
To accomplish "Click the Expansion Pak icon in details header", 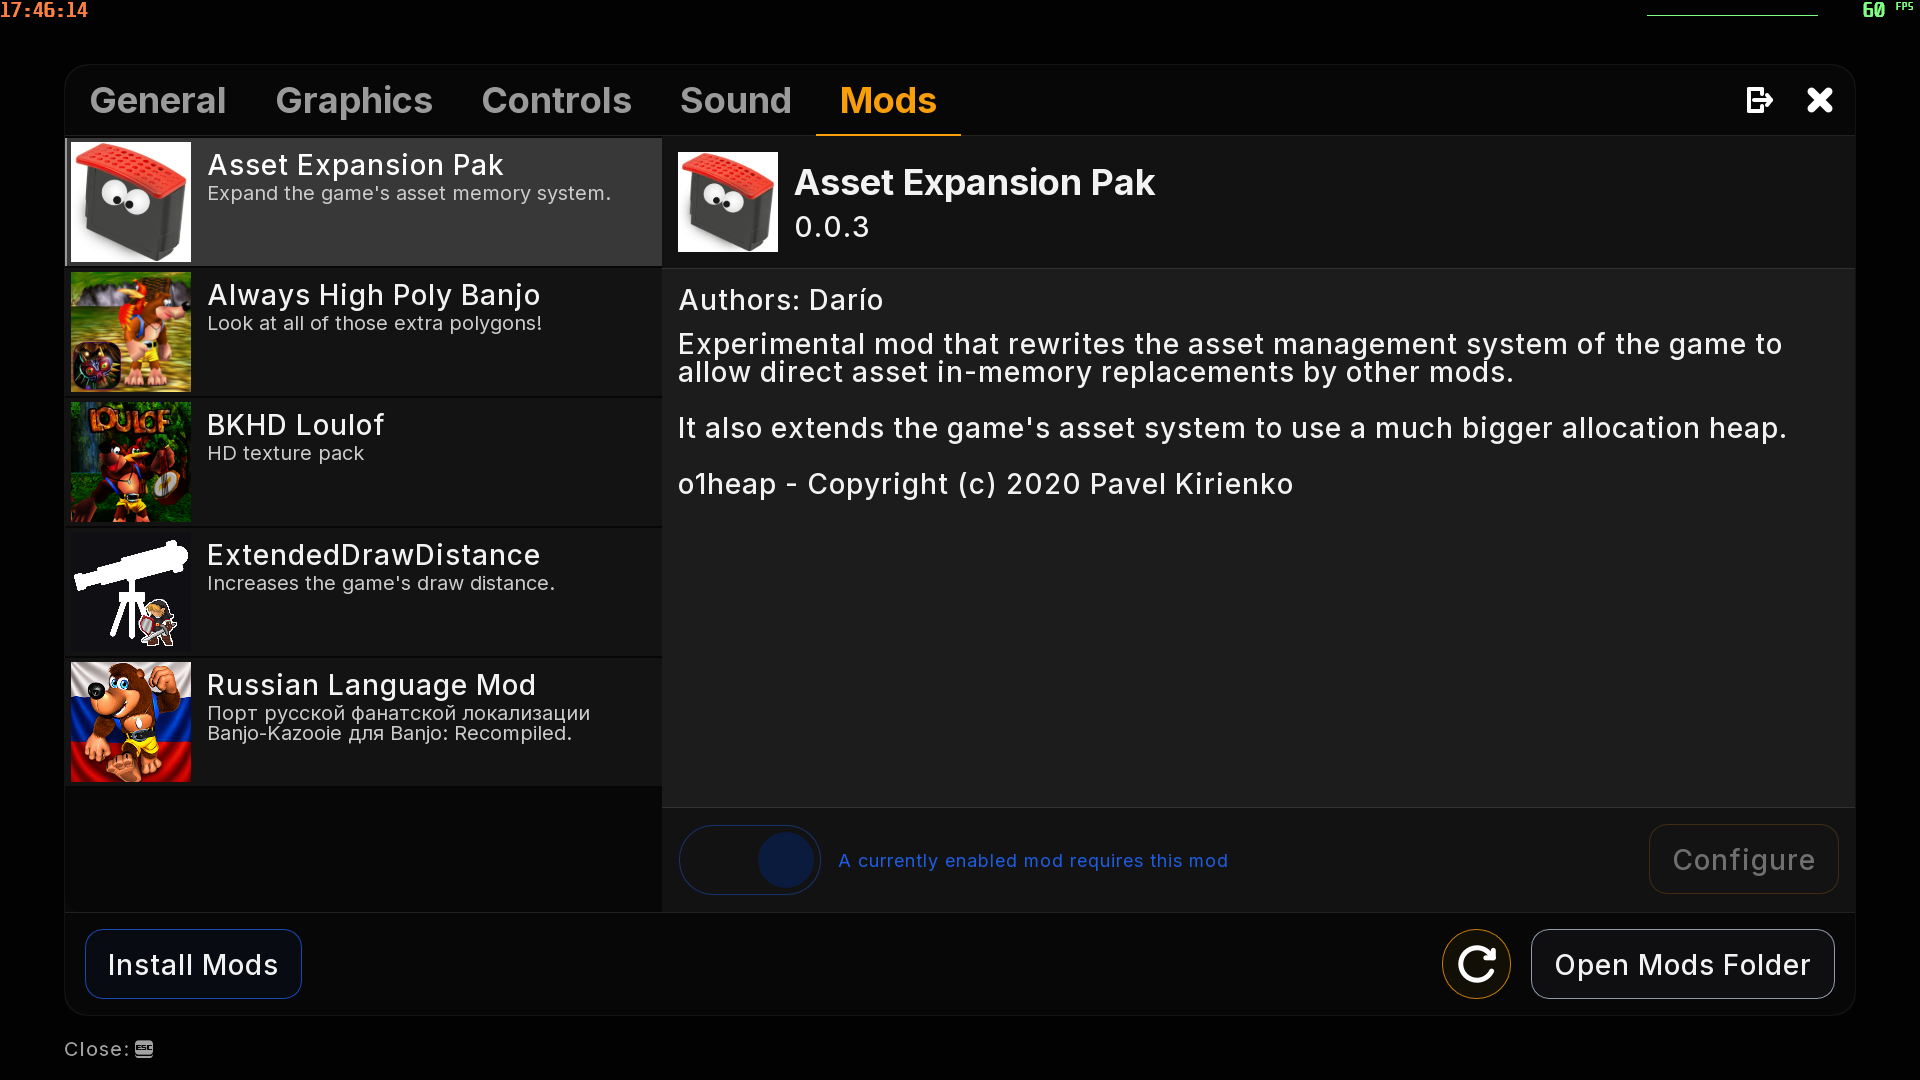I will (728, 202).
